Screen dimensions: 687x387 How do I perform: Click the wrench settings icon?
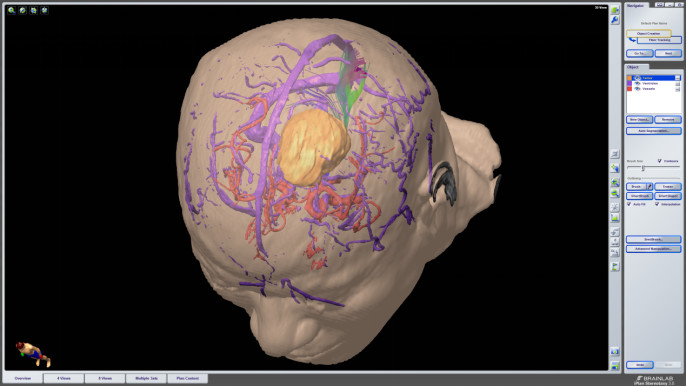point(615,20)
